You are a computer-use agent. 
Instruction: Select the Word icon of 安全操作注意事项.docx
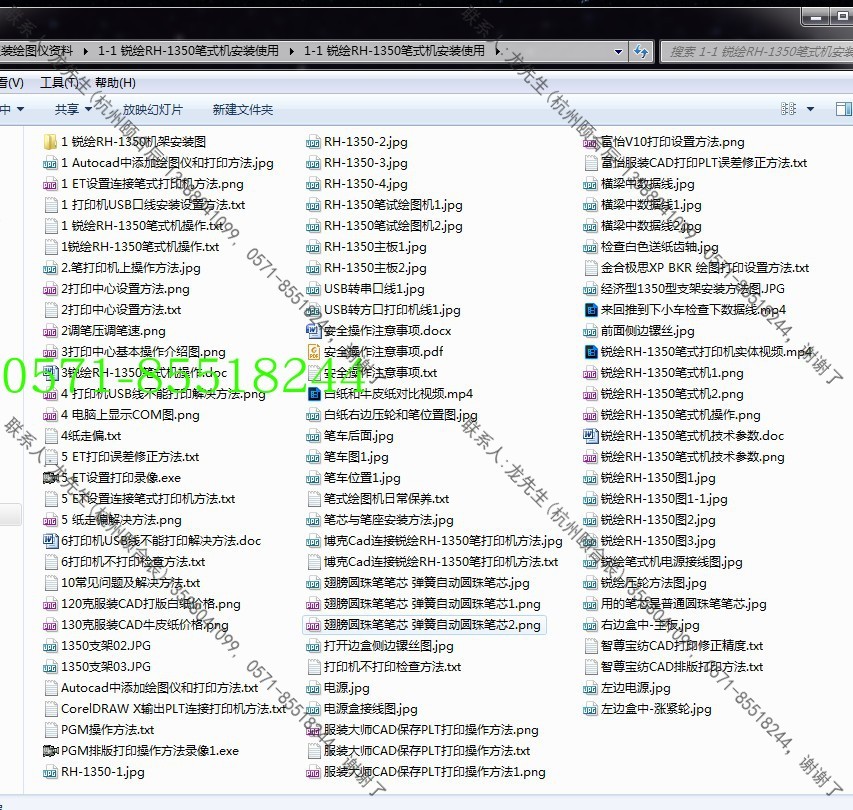(313, 331)
